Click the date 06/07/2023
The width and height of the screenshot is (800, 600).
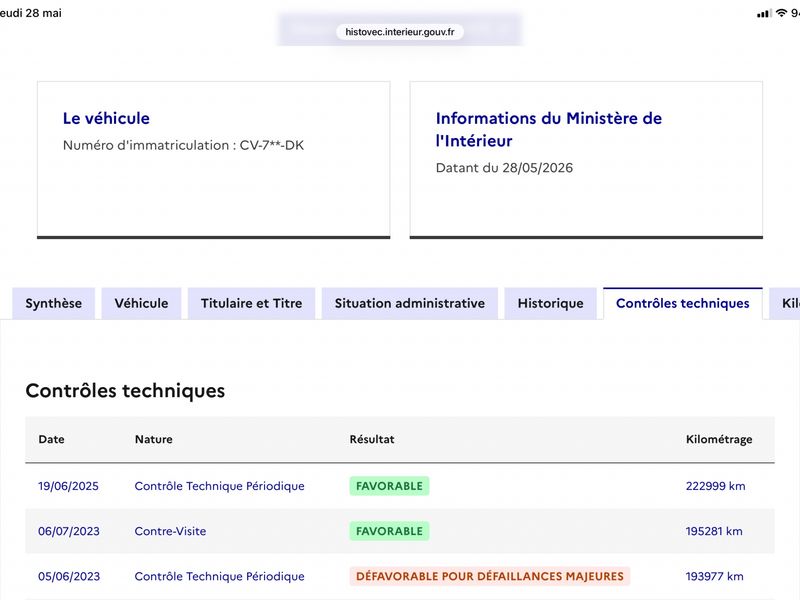(69, 531)
